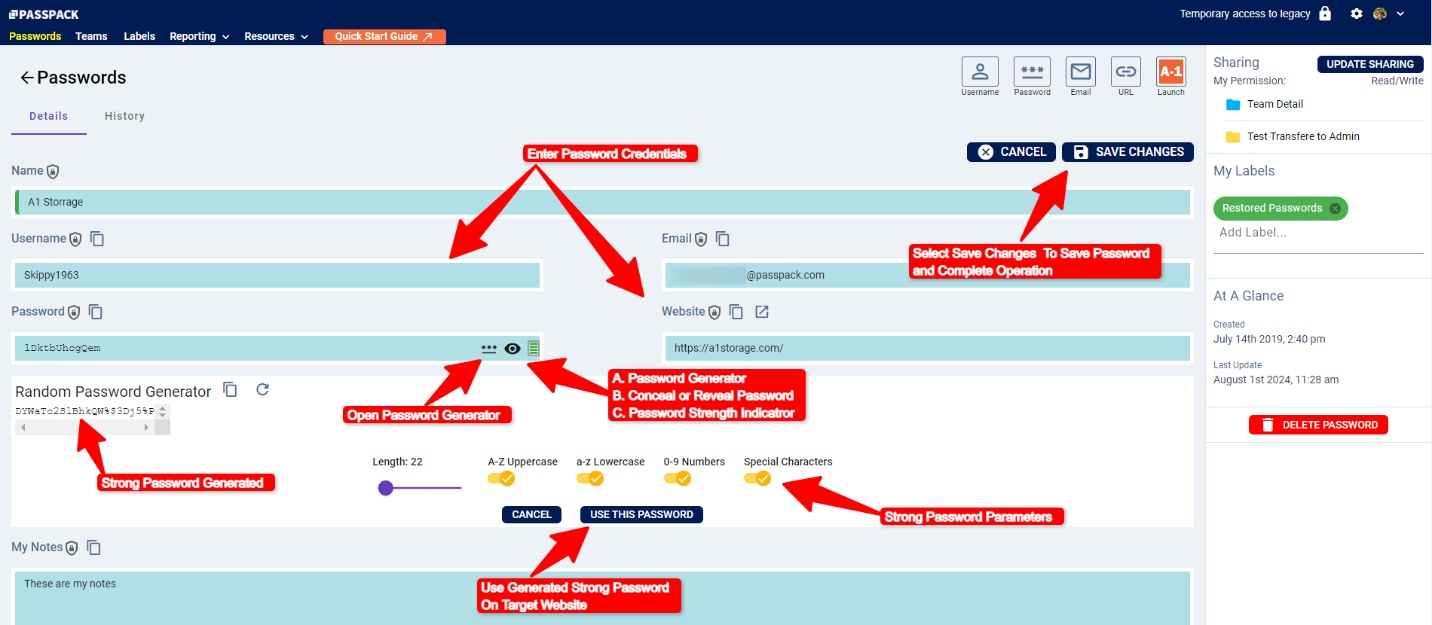
Task: Switch to the History tab
Action: click(x=125, y=116)
